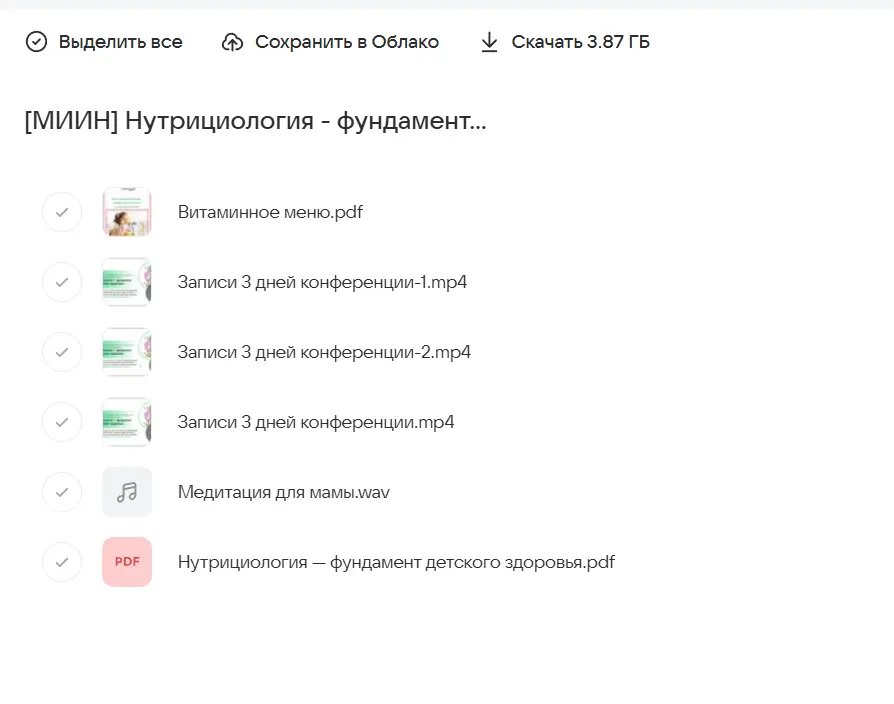
Task: Click Сохранить в Облако label
Action: point(346,42)
